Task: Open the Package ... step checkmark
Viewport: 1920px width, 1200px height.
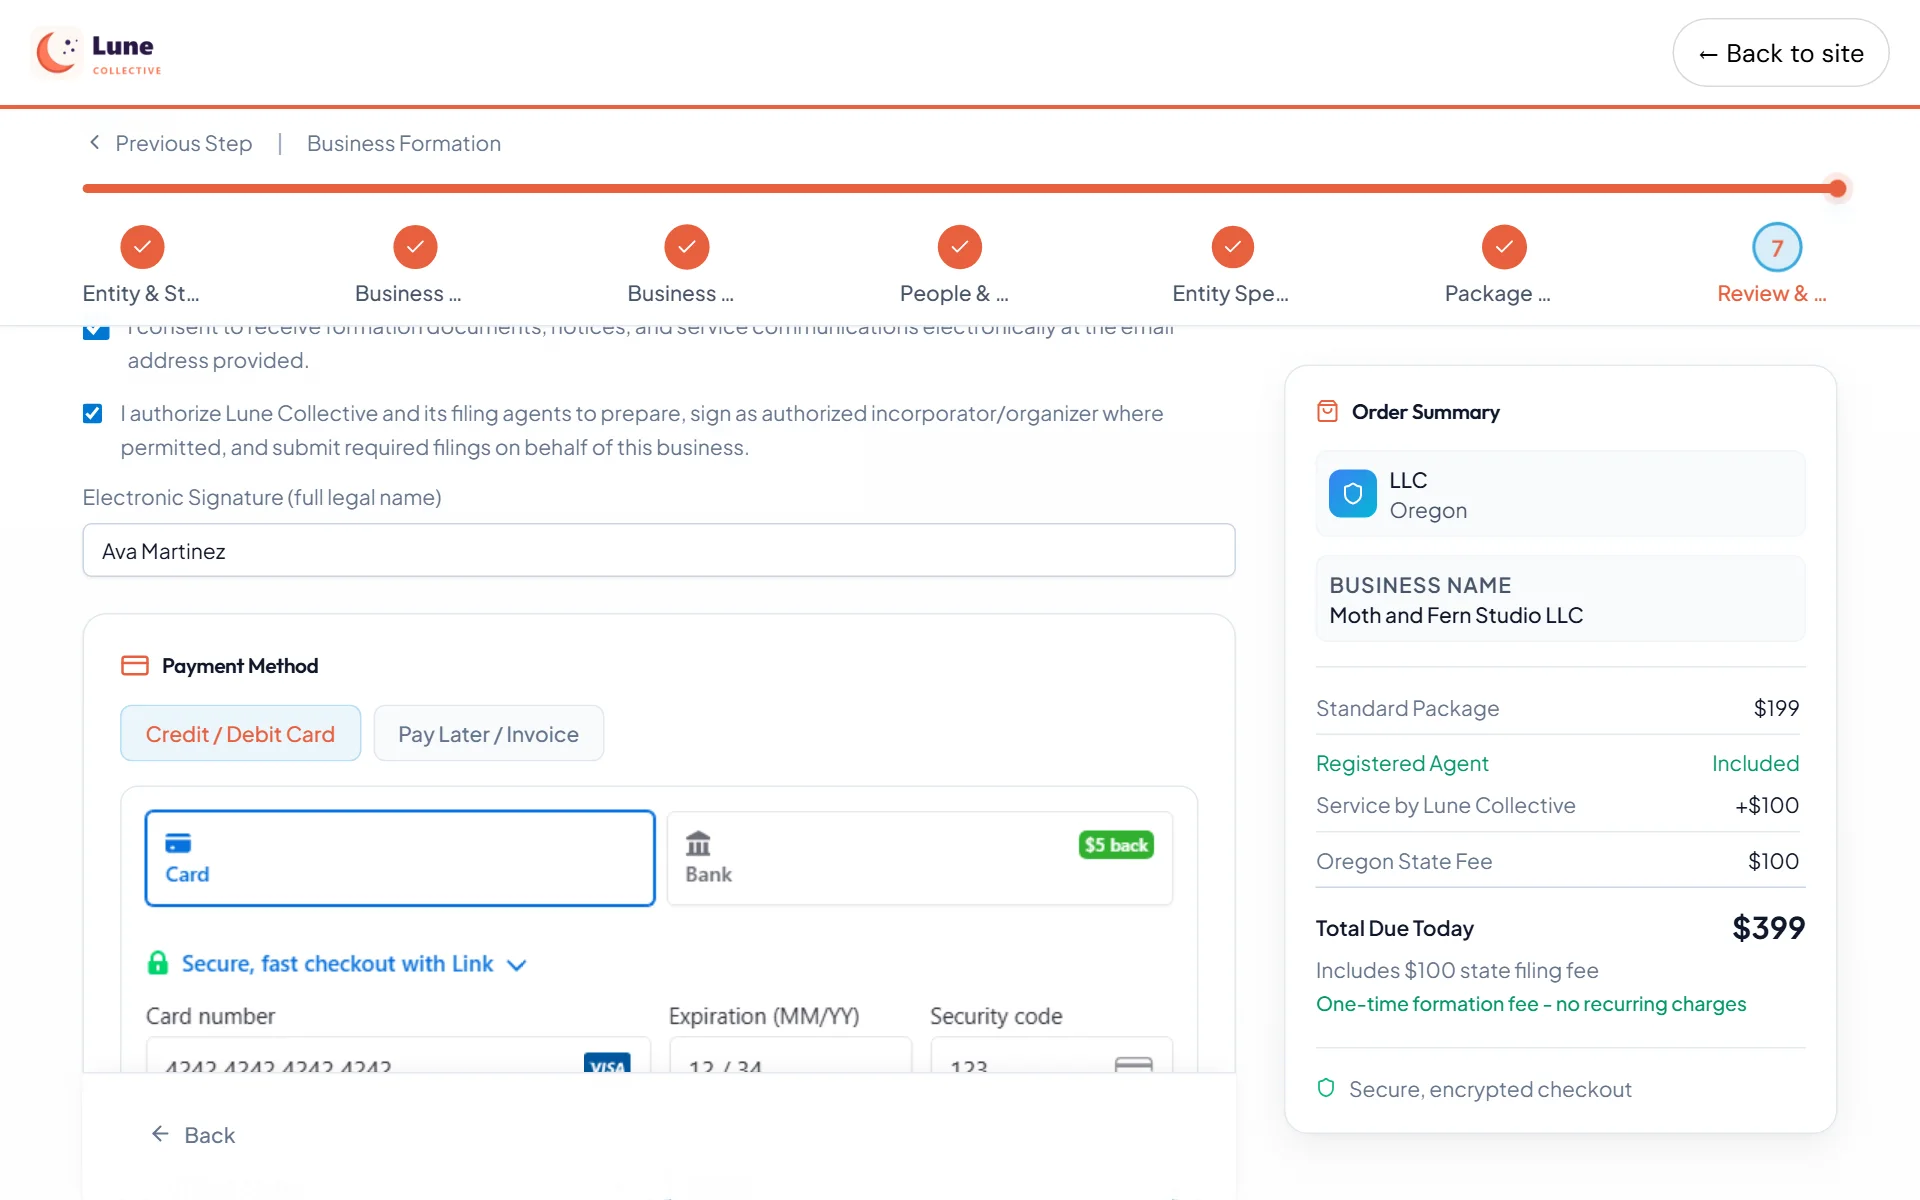Action: [x=1504, y=247]
